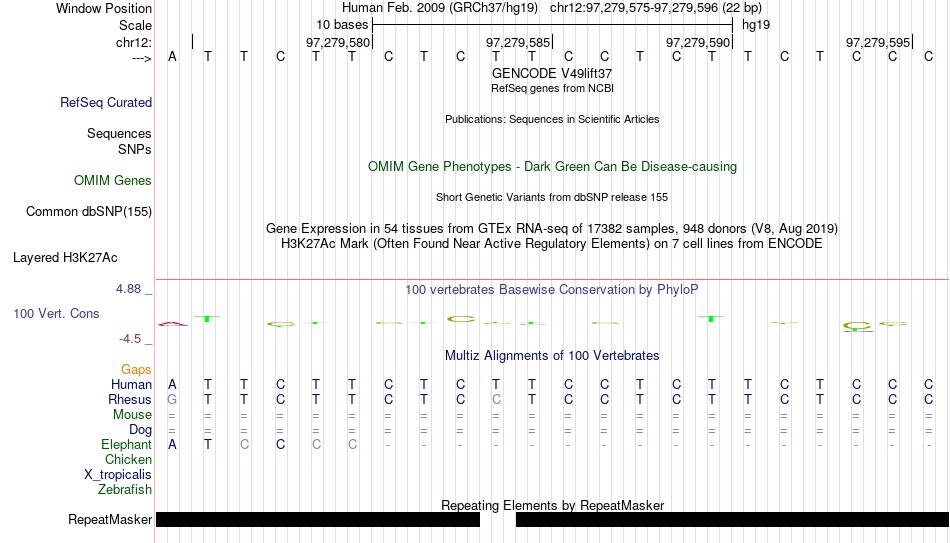
Task: Click the Zebrafish species label
Action: (125, 489)
